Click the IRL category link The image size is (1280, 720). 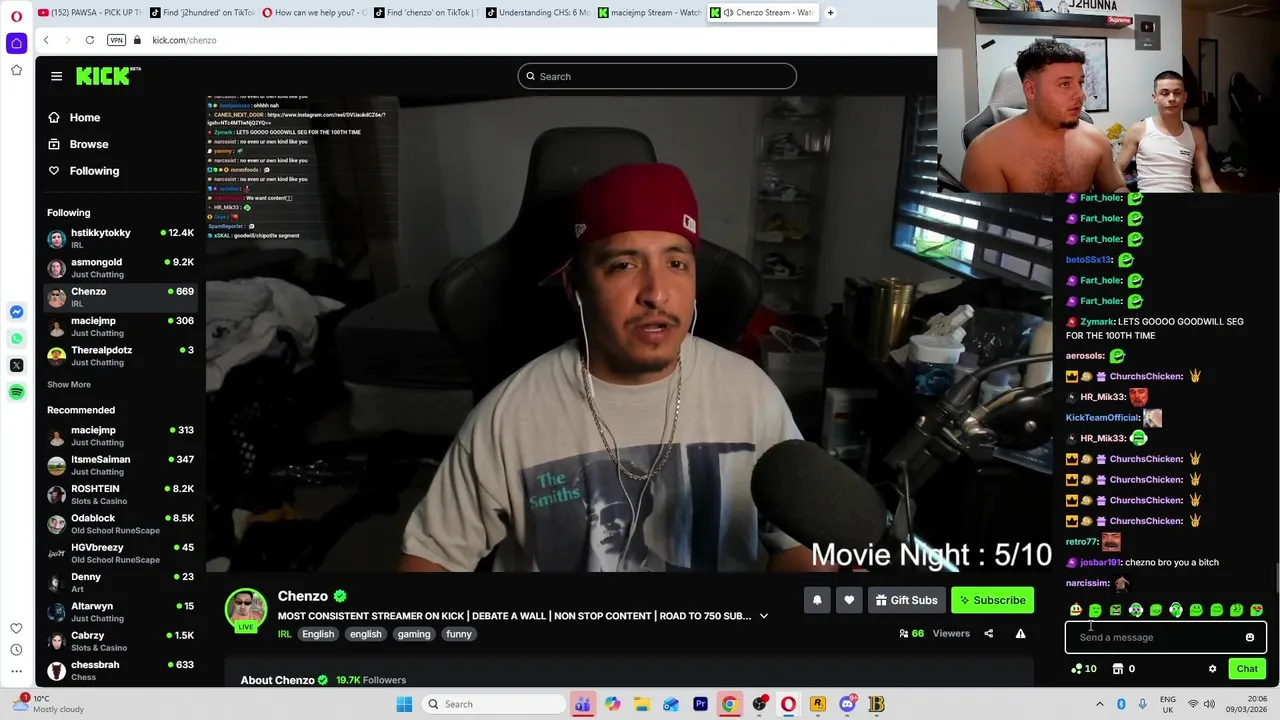(285, 634)
